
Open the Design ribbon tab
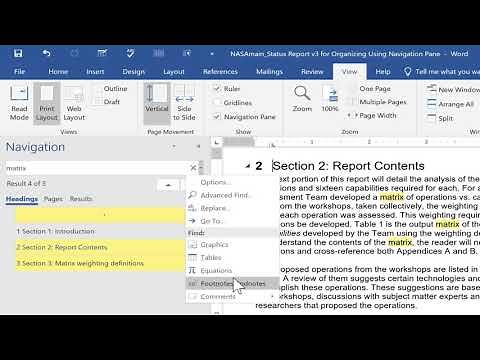coord(133,72)
